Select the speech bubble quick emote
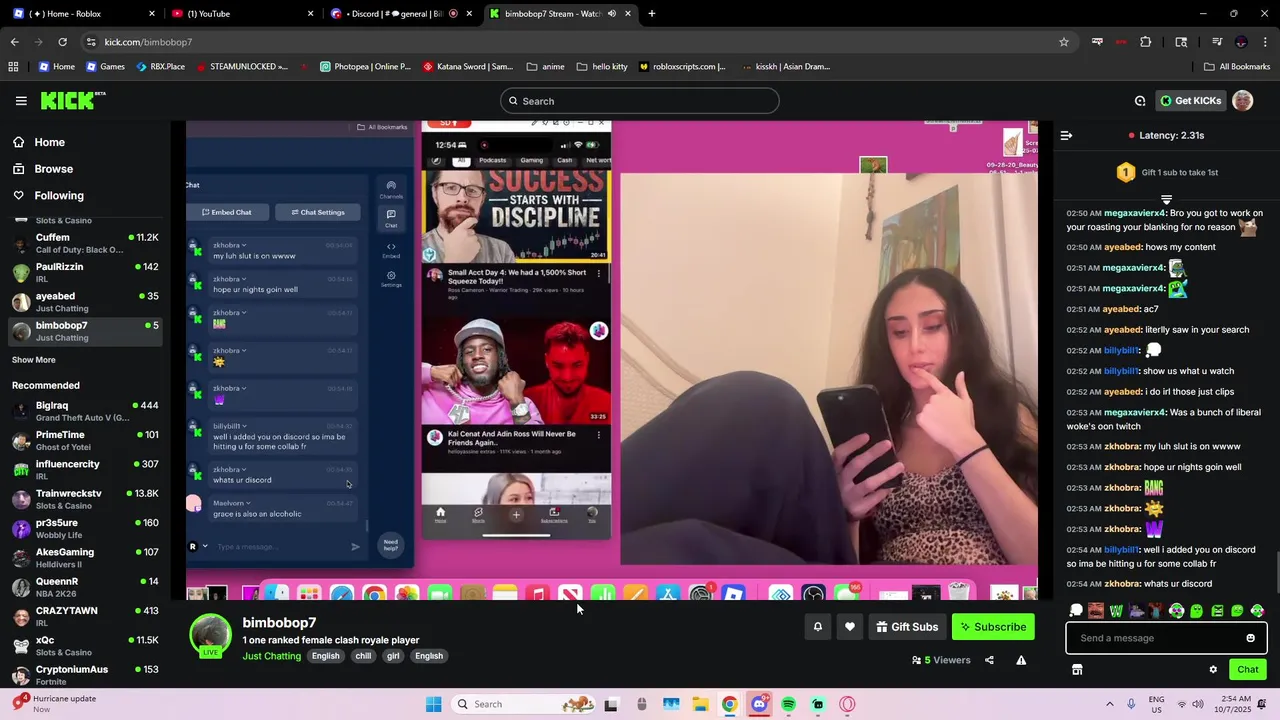The image size is (1280, 720). 1076,611
